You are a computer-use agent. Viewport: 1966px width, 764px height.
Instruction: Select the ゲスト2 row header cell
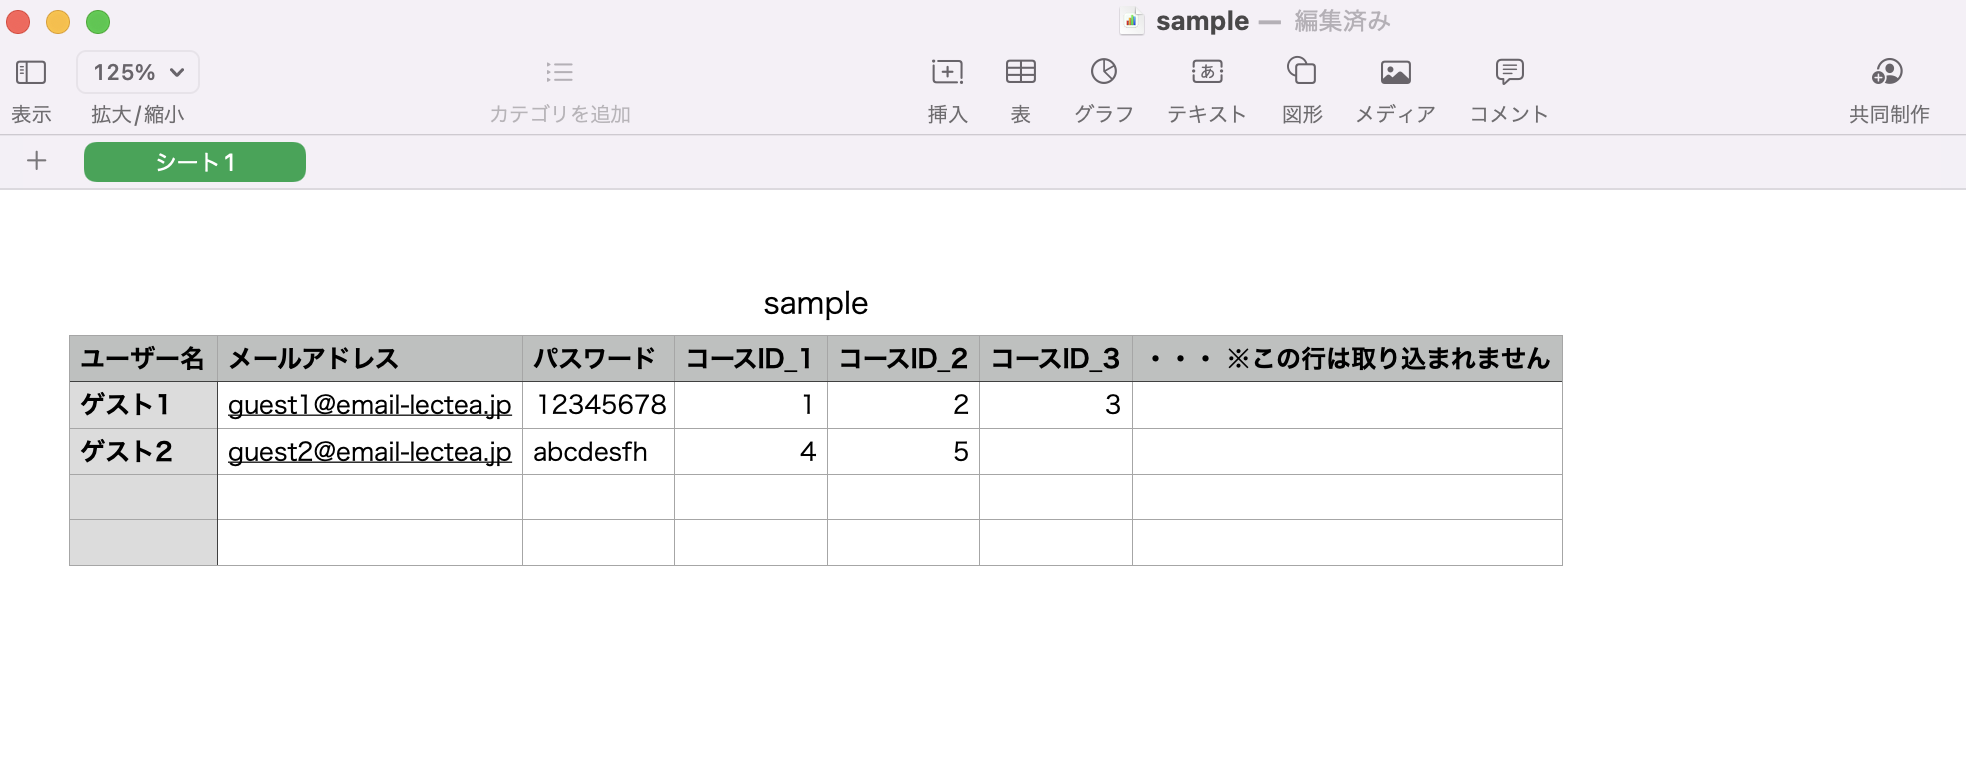pos(143,452)
